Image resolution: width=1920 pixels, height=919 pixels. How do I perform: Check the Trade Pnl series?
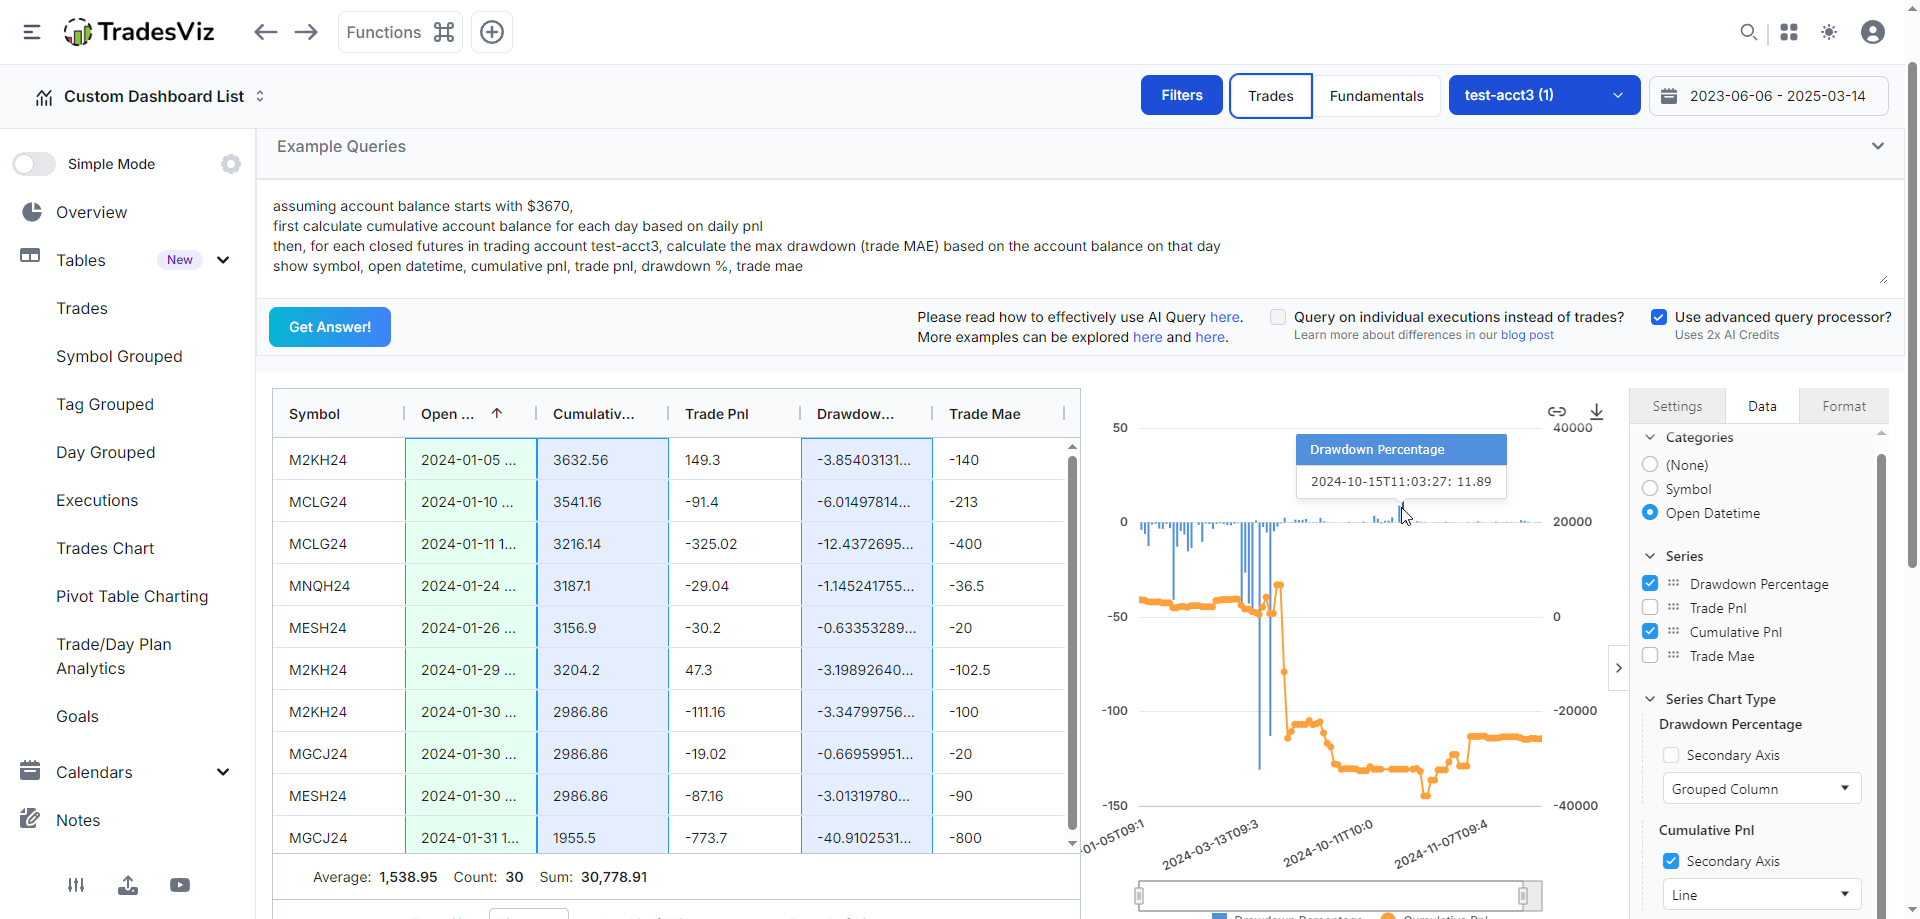[1650, 608]
